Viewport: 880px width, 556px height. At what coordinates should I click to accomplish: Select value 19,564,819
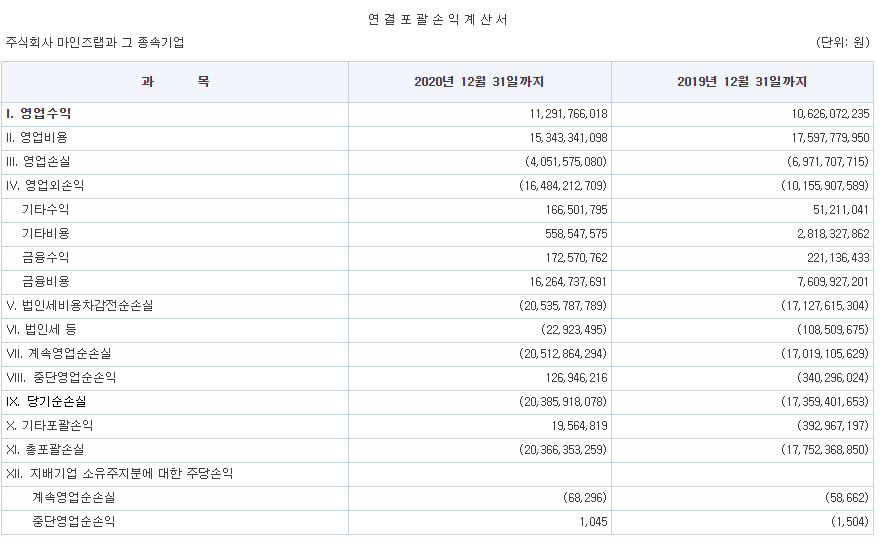580,426
